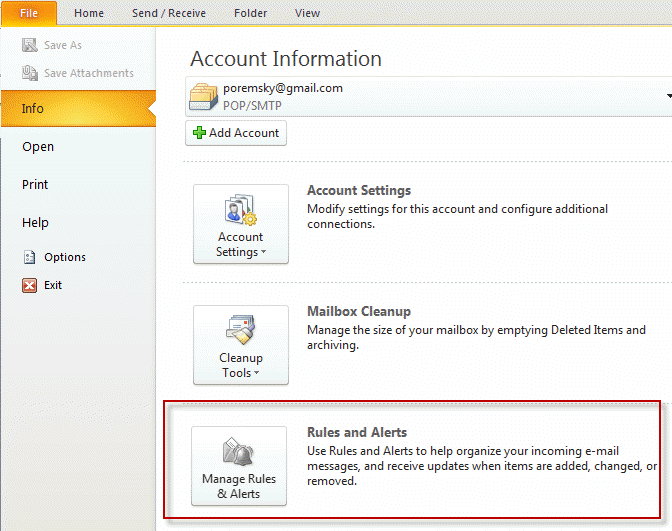This screenshot has height=531, width=672.
Task: Click the Options page icon
Action: [29, 257]
